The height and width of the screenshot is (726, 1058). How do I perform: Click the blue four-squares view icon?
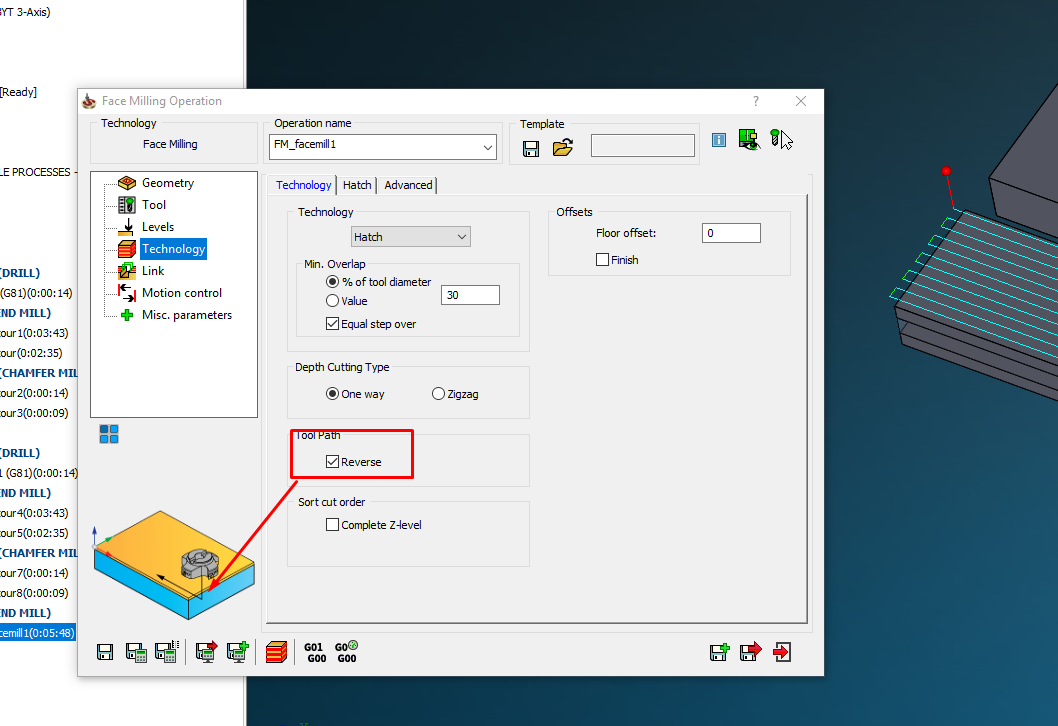click(109, 434)
